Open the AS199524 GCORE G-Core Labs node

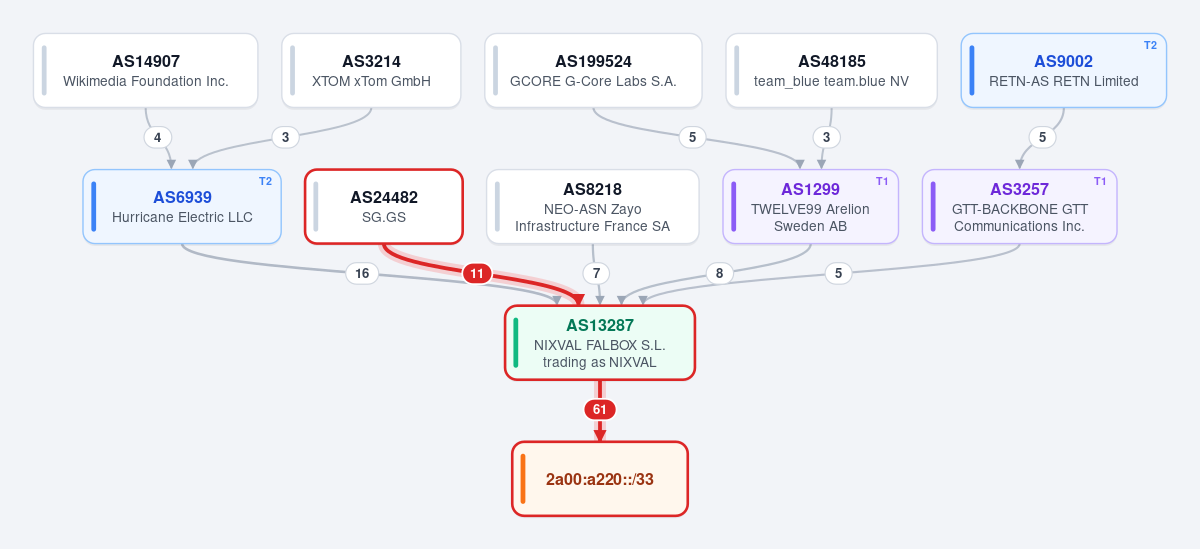[594, 71]
